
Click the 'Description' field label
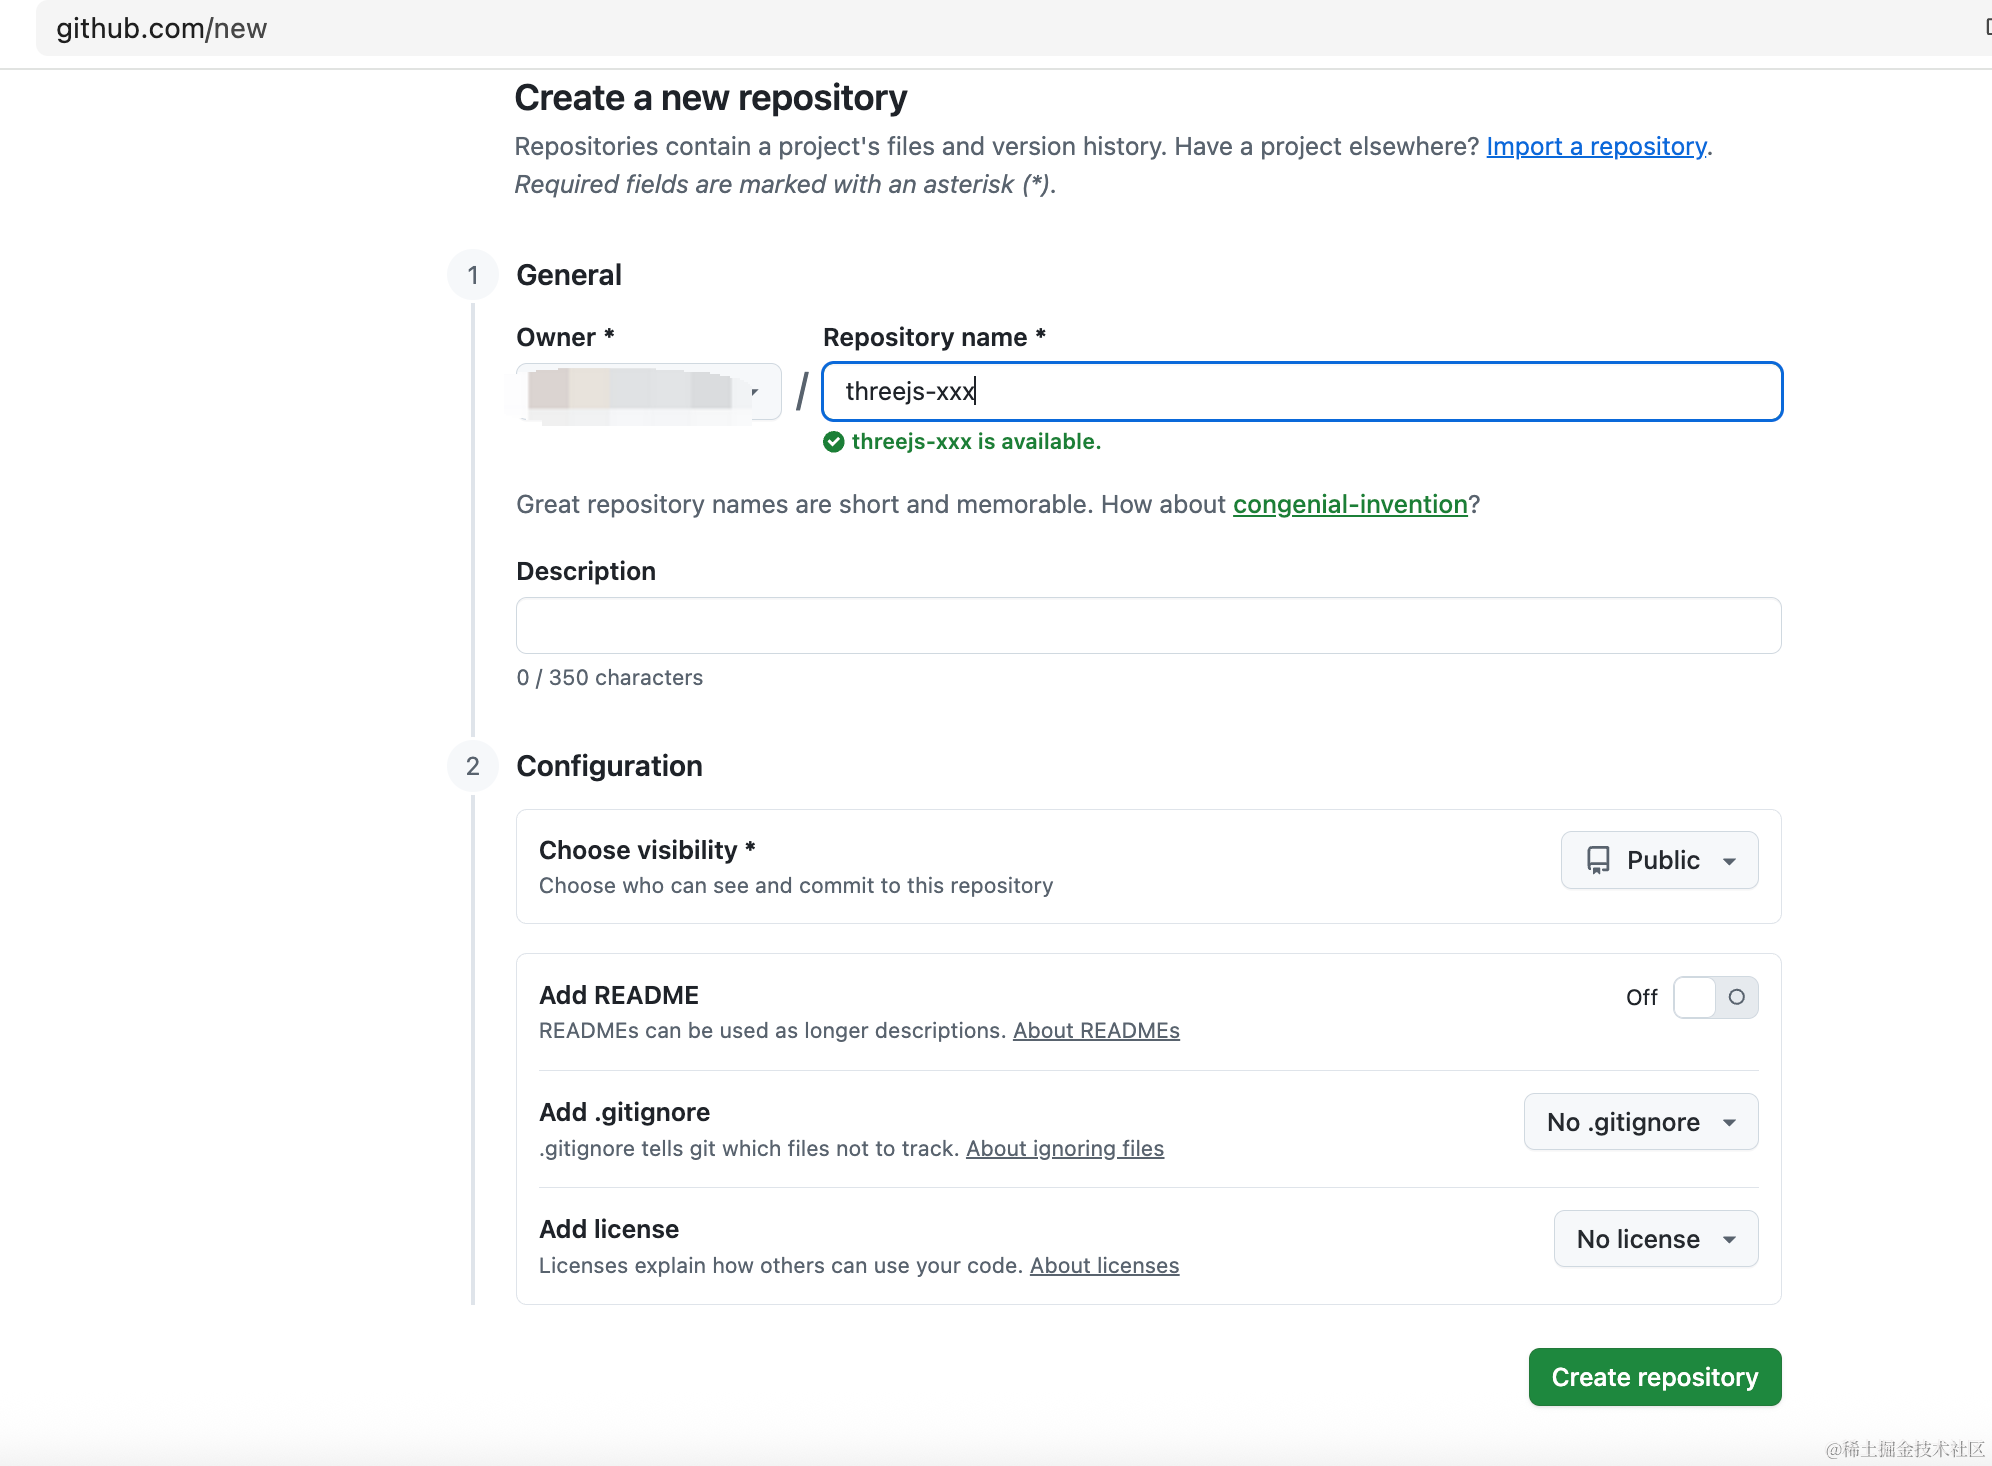[586, 571]
